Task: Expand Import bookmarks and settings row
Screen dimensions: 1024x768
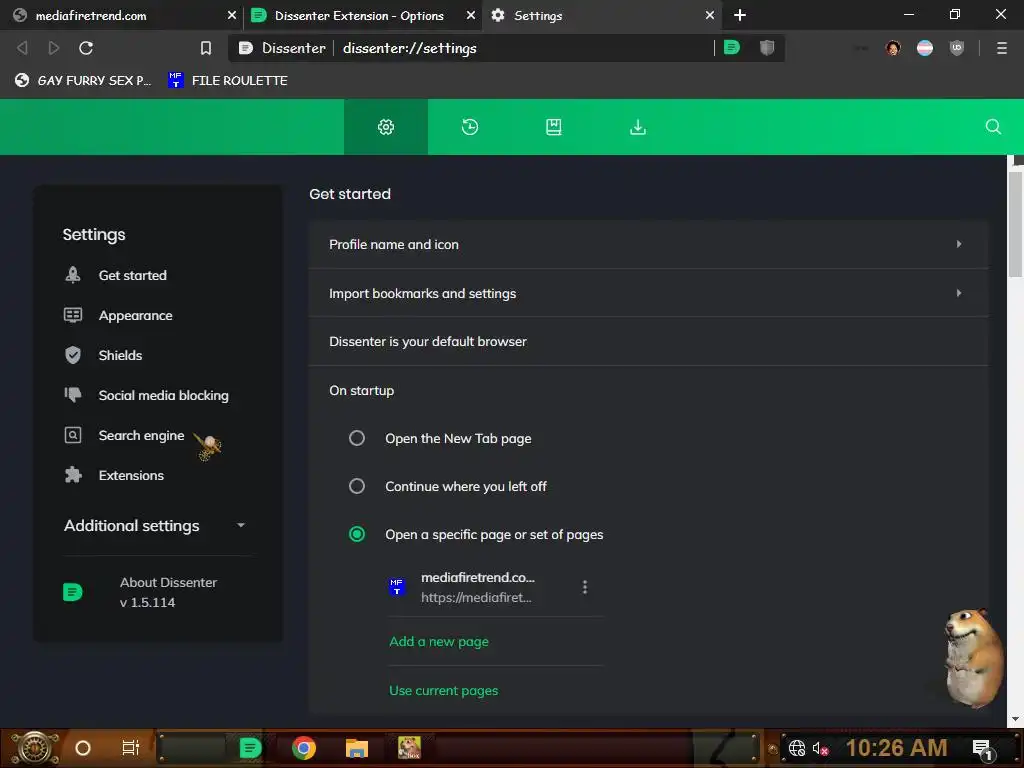Action: coord(648,293)
